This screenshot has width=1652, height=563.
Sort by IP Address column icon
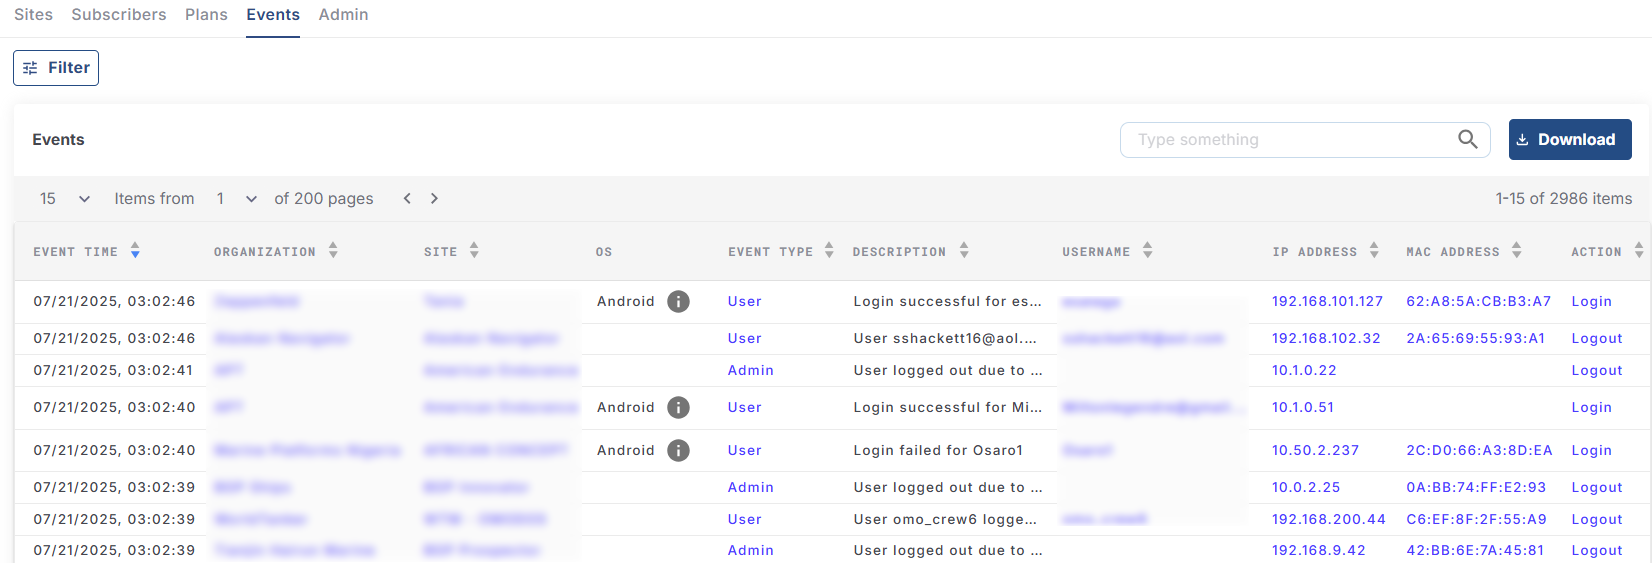click(1374, 251)
